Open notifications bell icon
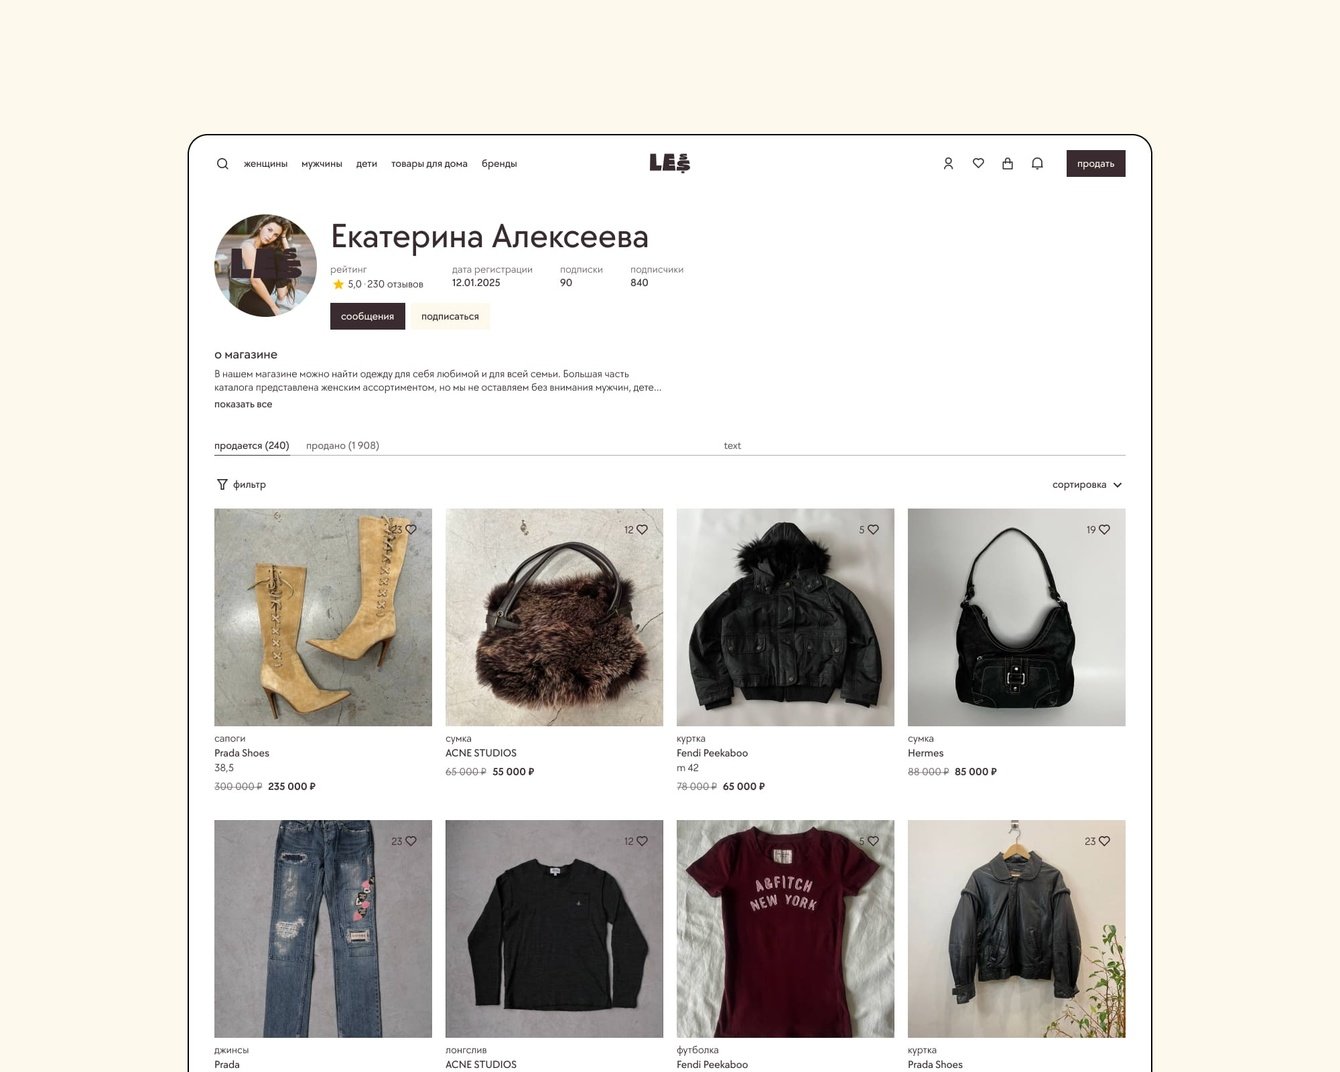This screenshot has height=1072, width=1340. pyautogui.click(x=1037, y=164)
